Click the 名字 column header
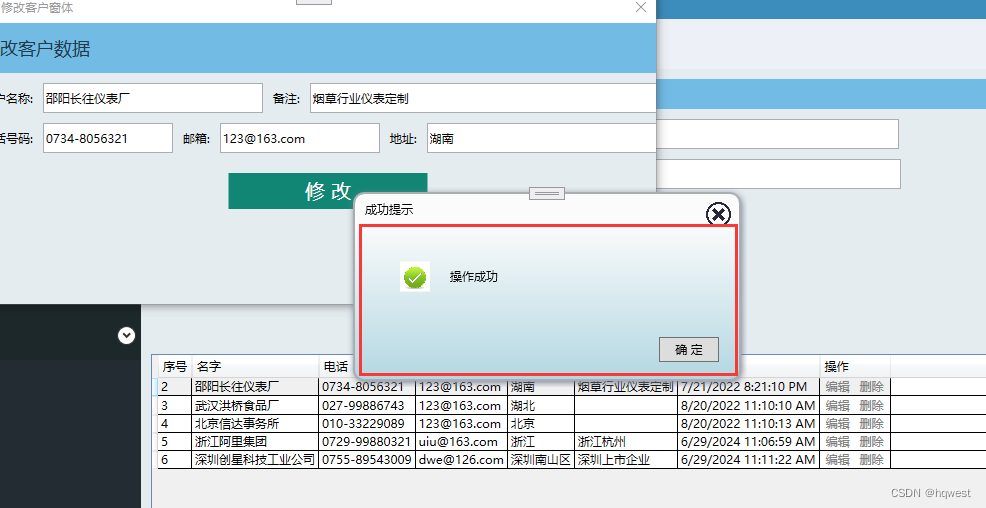The width and height of the screenshot is (986, 508). (255, 367)
